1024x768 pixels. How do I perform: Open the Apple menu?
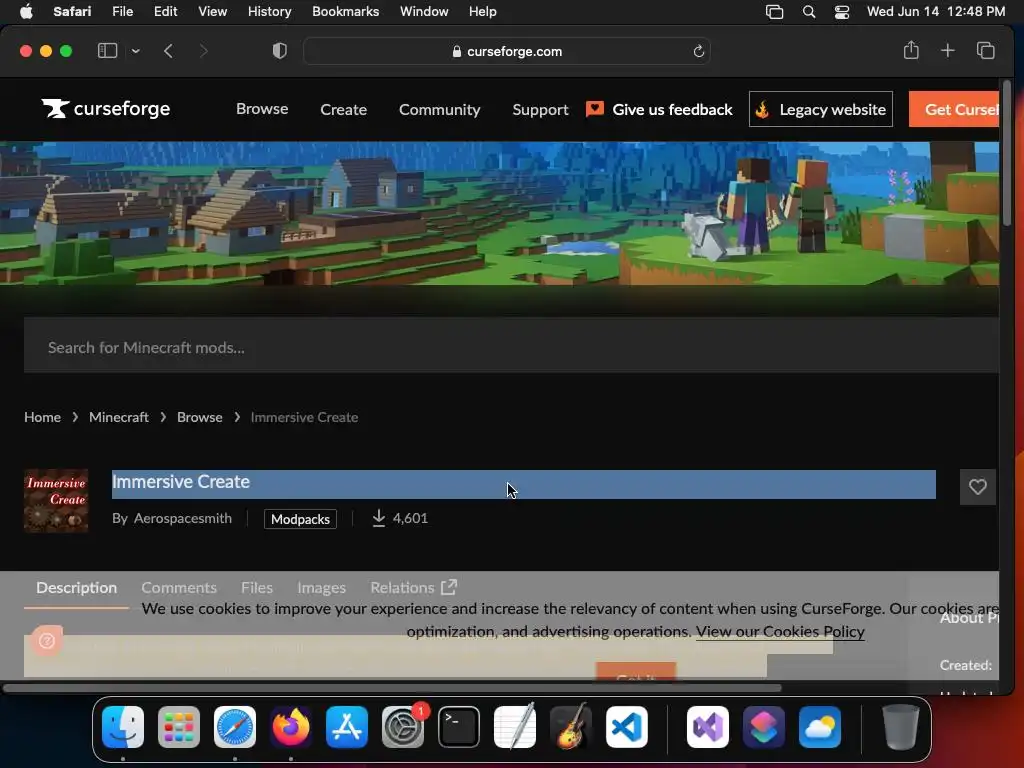pos(26,12)
